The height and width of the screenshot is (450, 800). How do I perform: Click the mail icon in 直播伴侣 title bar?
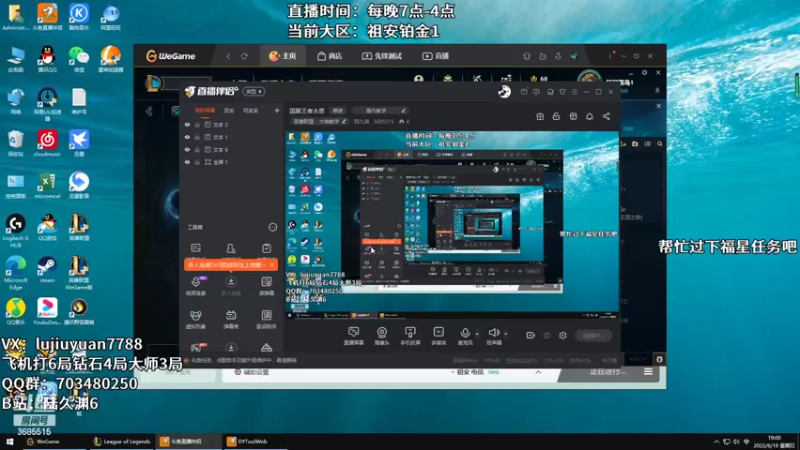(524, 92)
